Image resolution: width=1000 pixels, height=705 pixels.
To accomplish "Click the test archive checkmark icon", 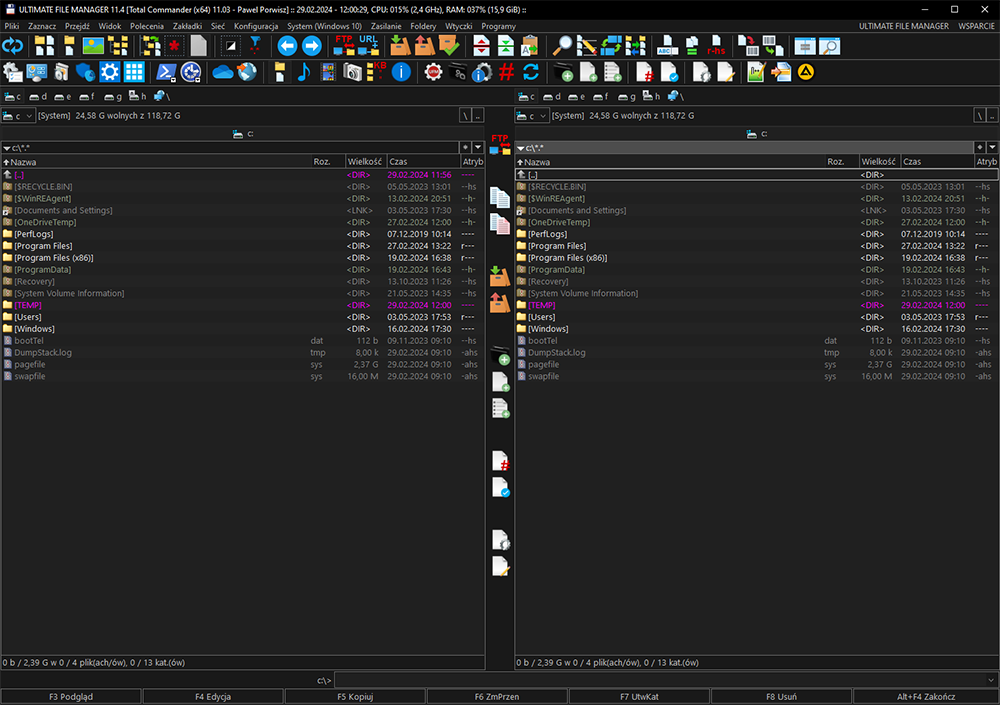I will point(448,46).
